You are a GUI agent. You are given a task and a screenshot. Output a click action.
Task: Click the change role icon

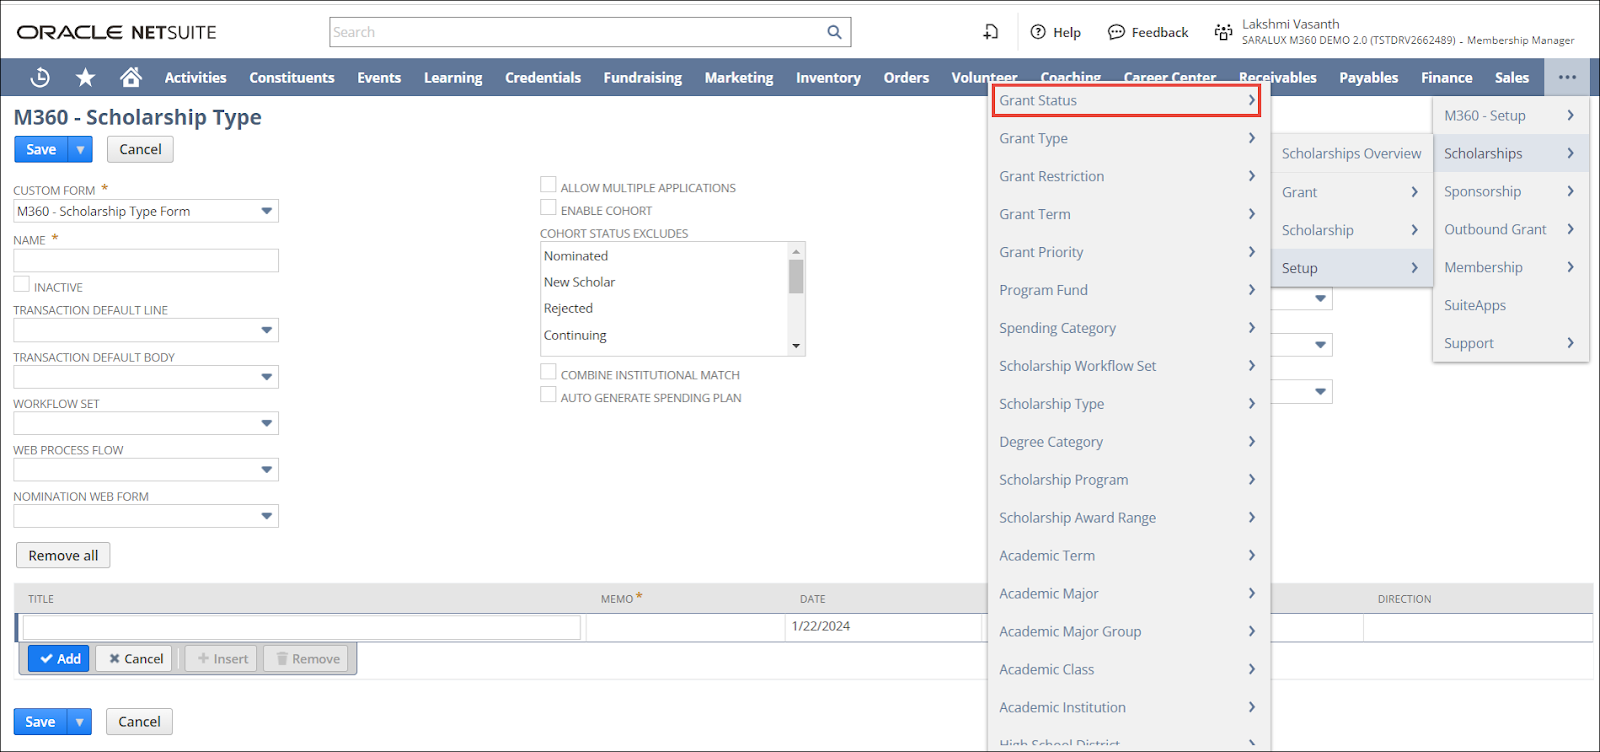point(1222,32)
